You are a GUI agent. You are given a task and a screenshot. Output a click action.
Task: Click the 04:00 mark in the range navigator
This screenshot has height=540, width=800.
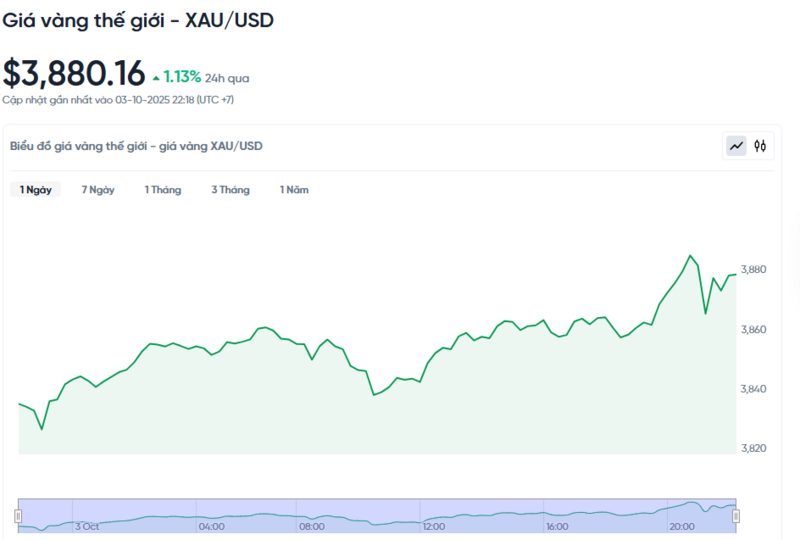coord(211,526)
